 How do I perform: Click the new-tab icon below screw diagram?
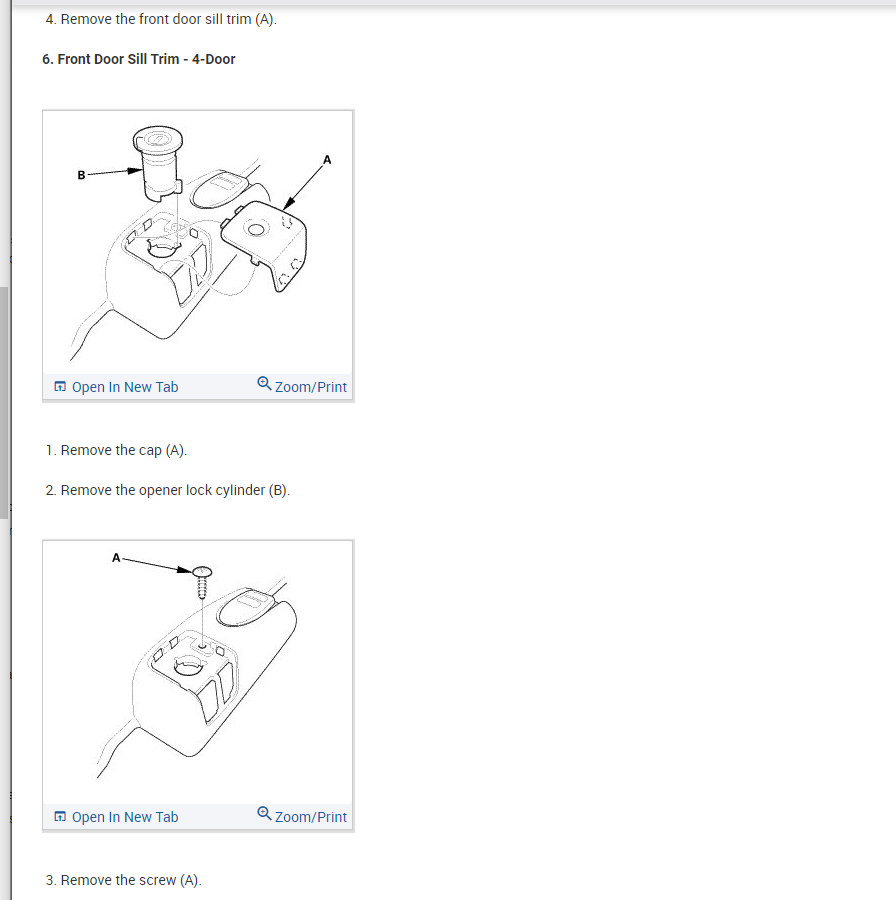click(x=60, y=816)
